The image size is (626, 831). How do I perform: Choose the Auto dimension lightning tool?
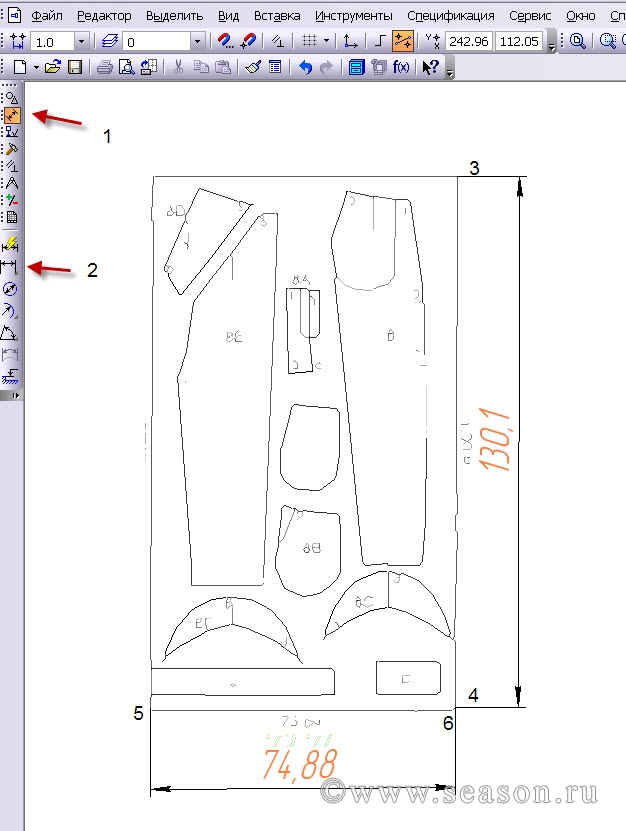coord(11,244)
